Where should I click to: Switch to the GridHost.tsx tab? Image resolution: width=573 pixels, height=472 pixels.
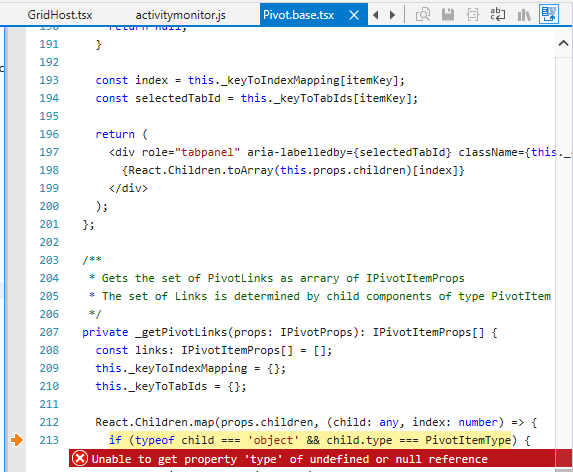pyautogui.click(x=60, y=15)
